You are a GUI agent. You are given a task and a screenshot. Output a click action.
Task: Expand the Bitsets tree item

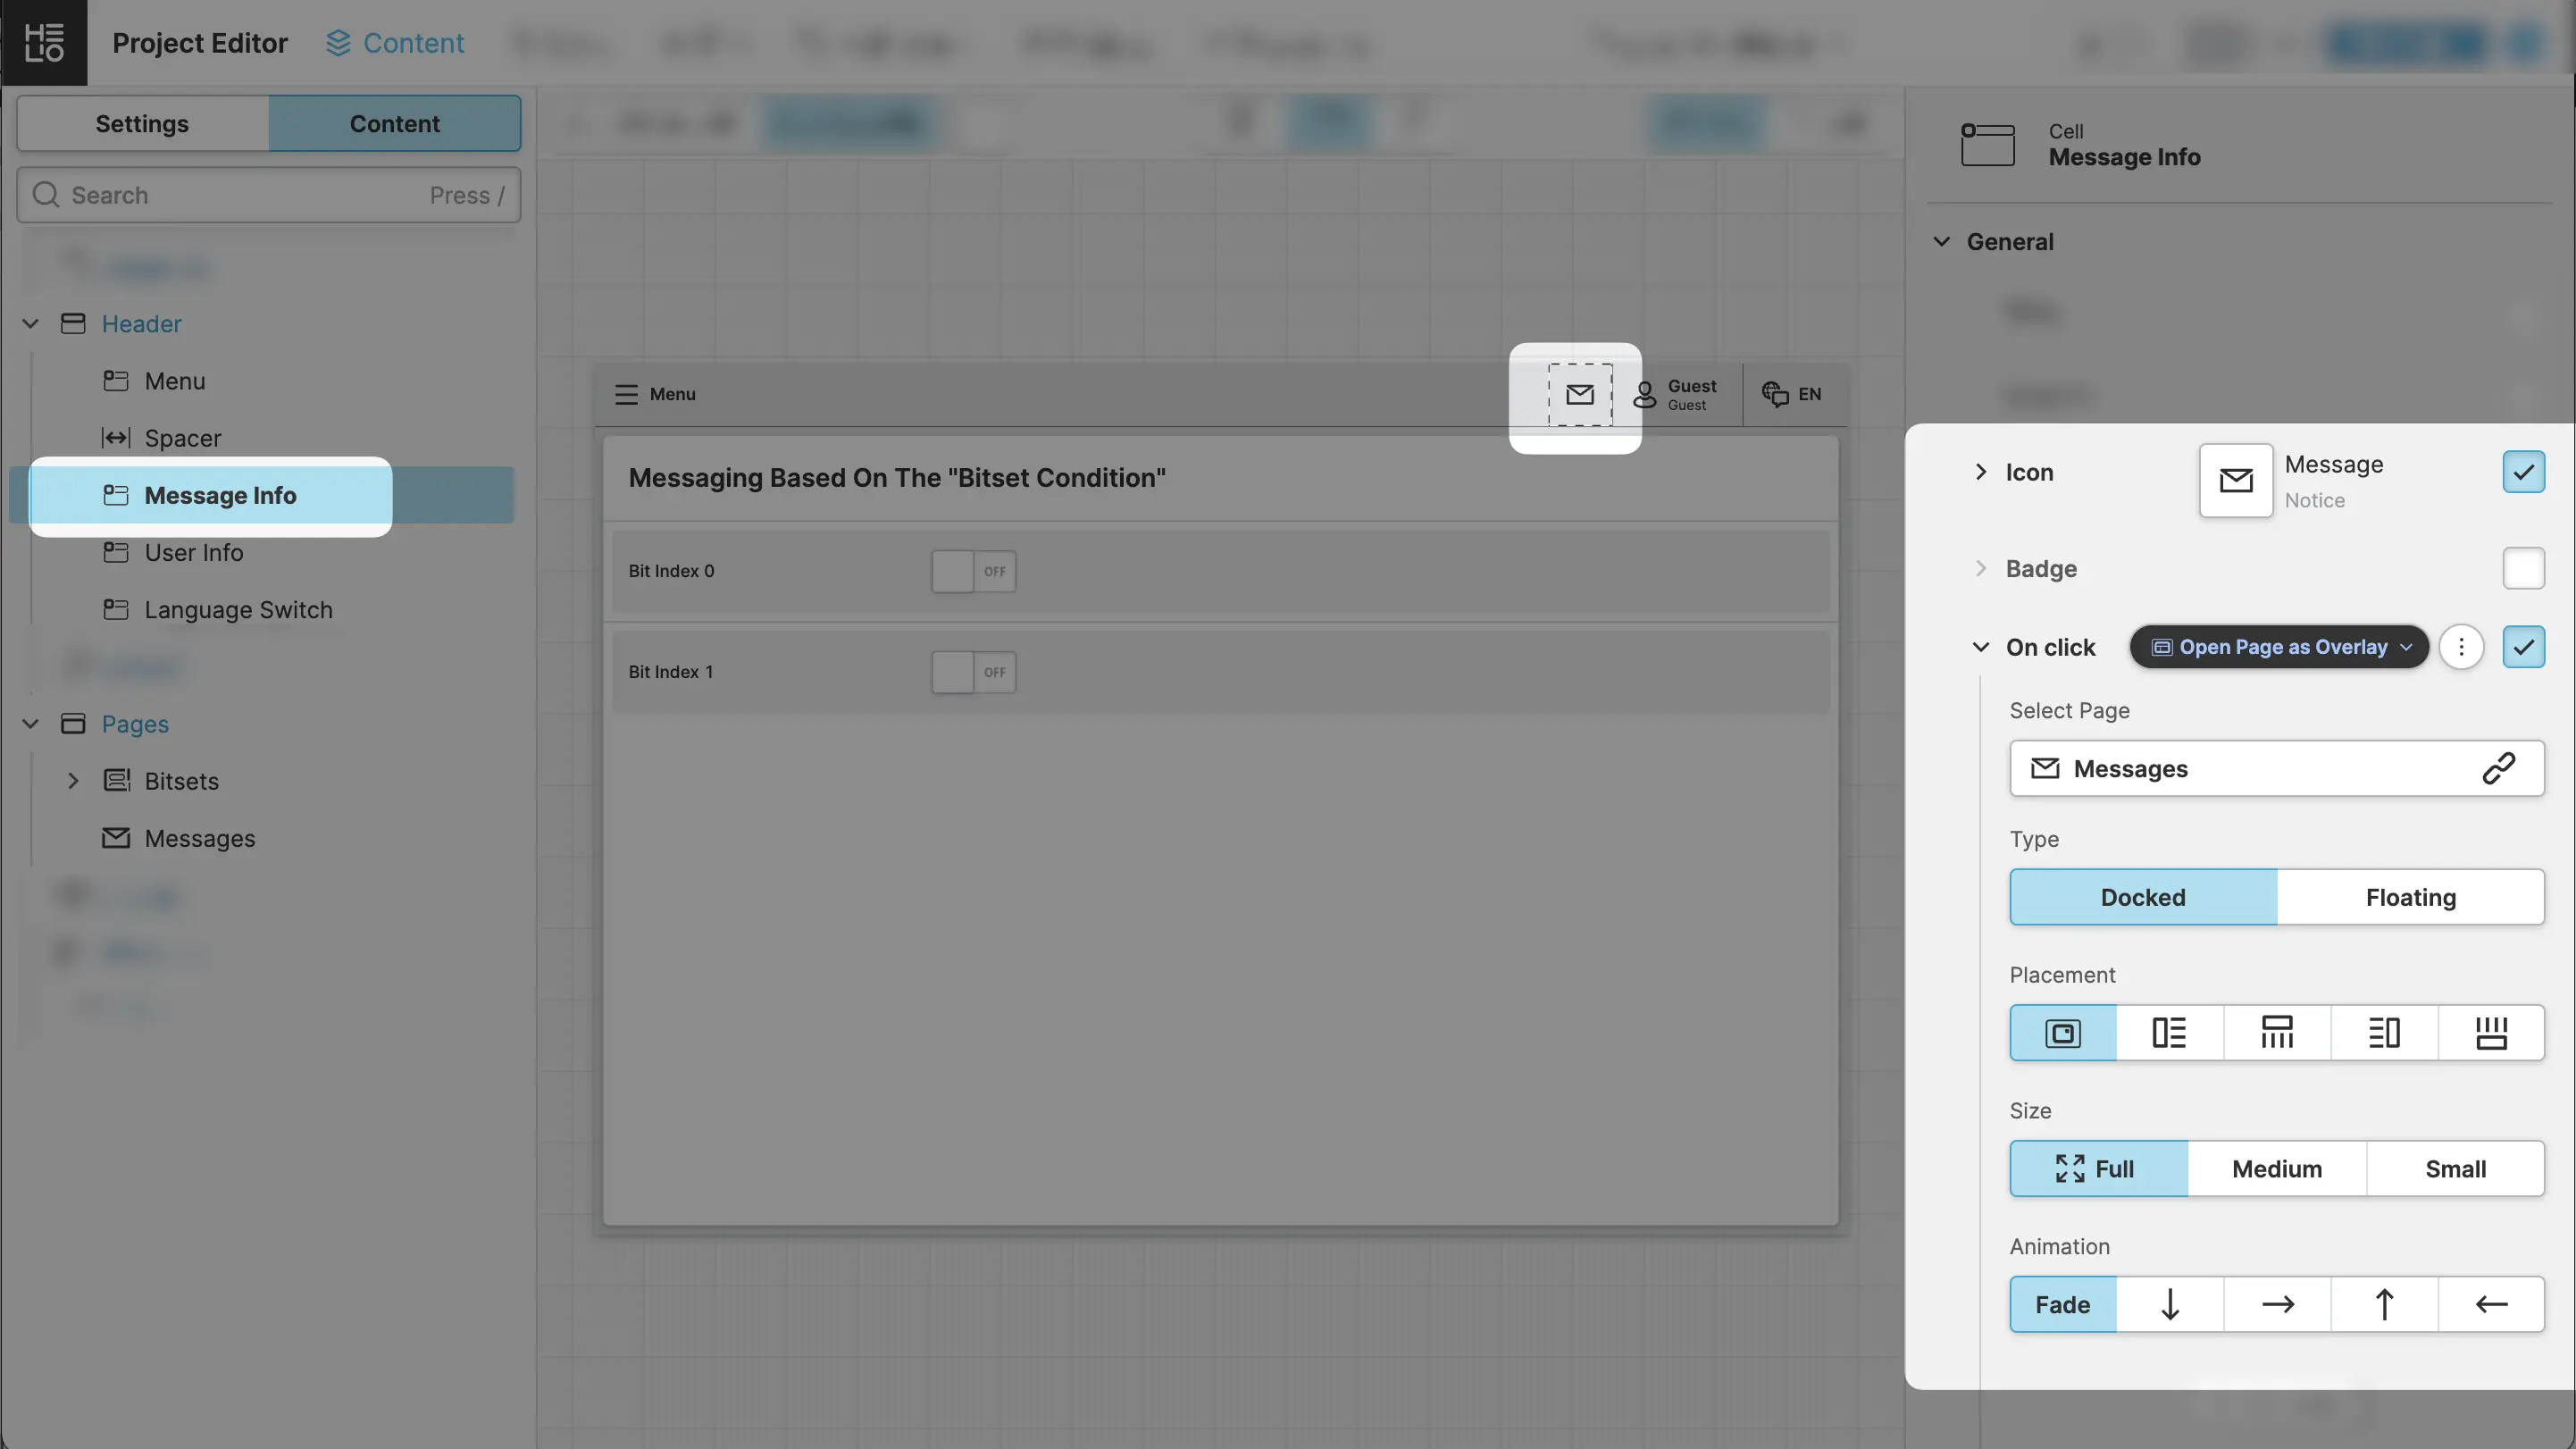pyautogui.click(x=73, y=781)
